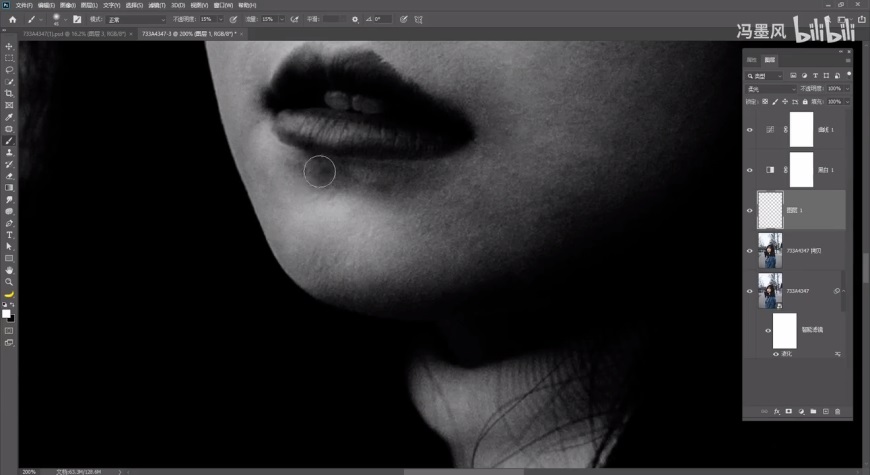Click the foreground color swatch

point(6,314)
